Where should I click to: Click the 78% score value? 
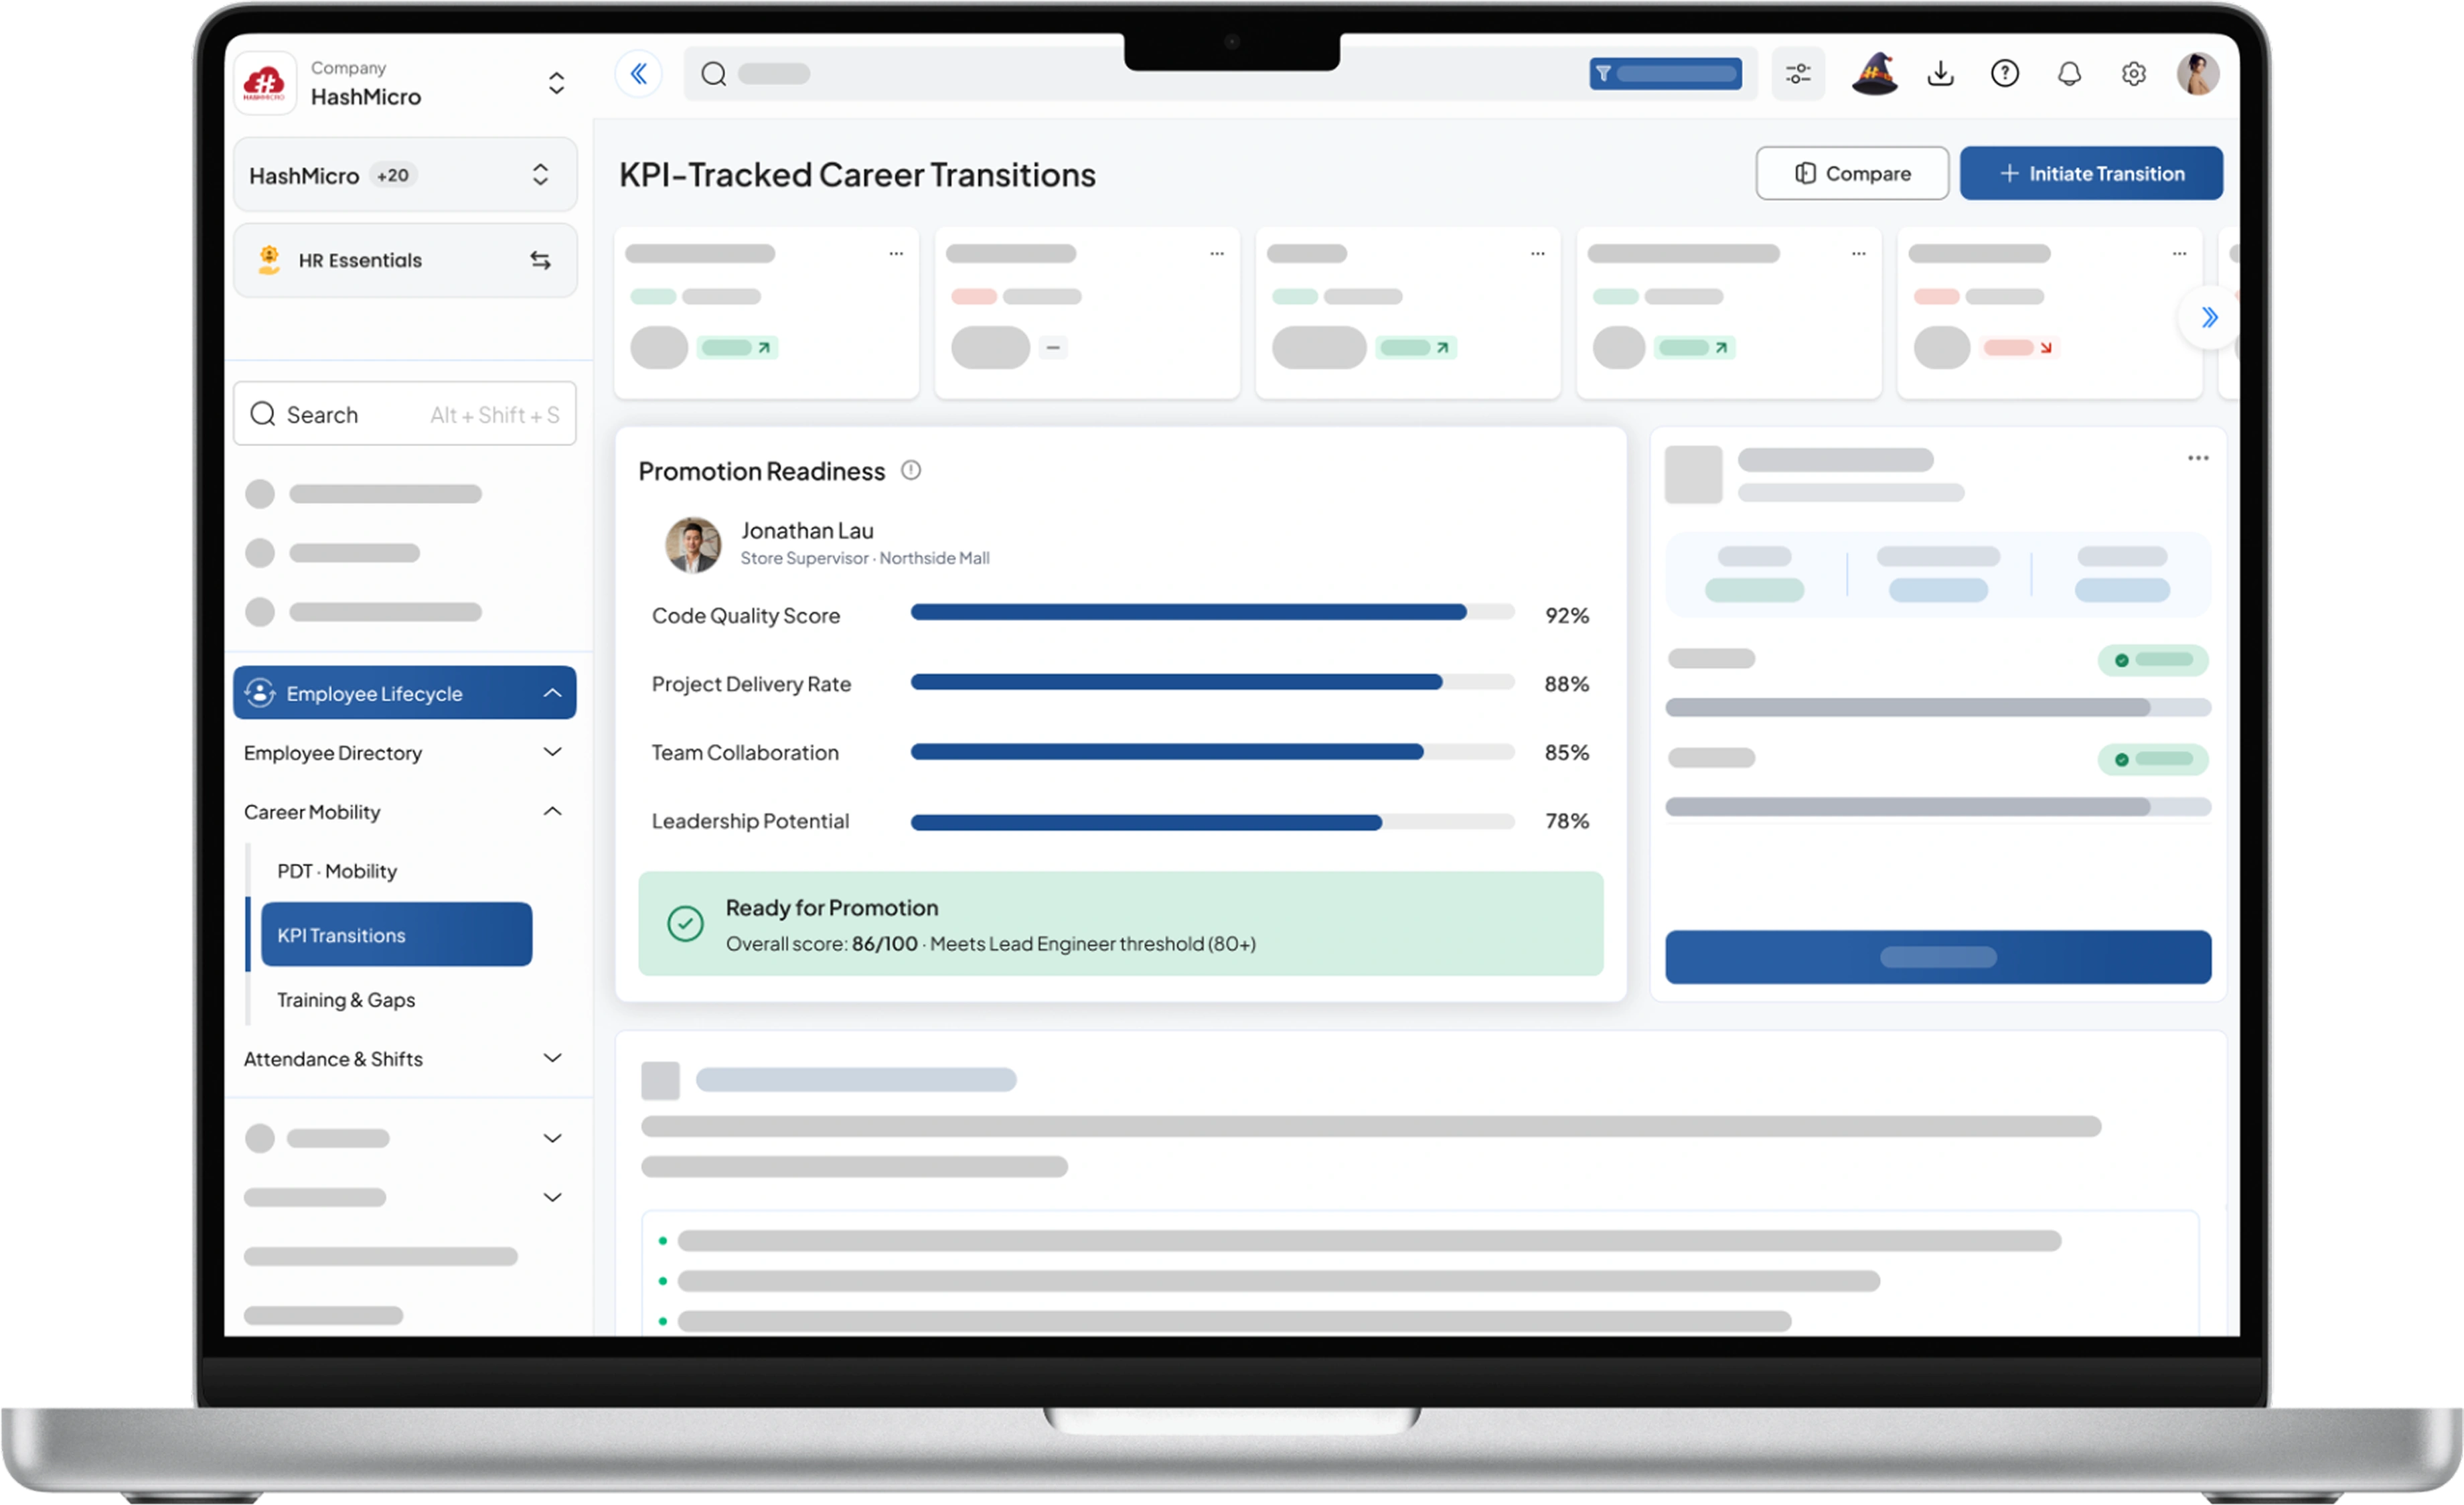(1567, 821)
